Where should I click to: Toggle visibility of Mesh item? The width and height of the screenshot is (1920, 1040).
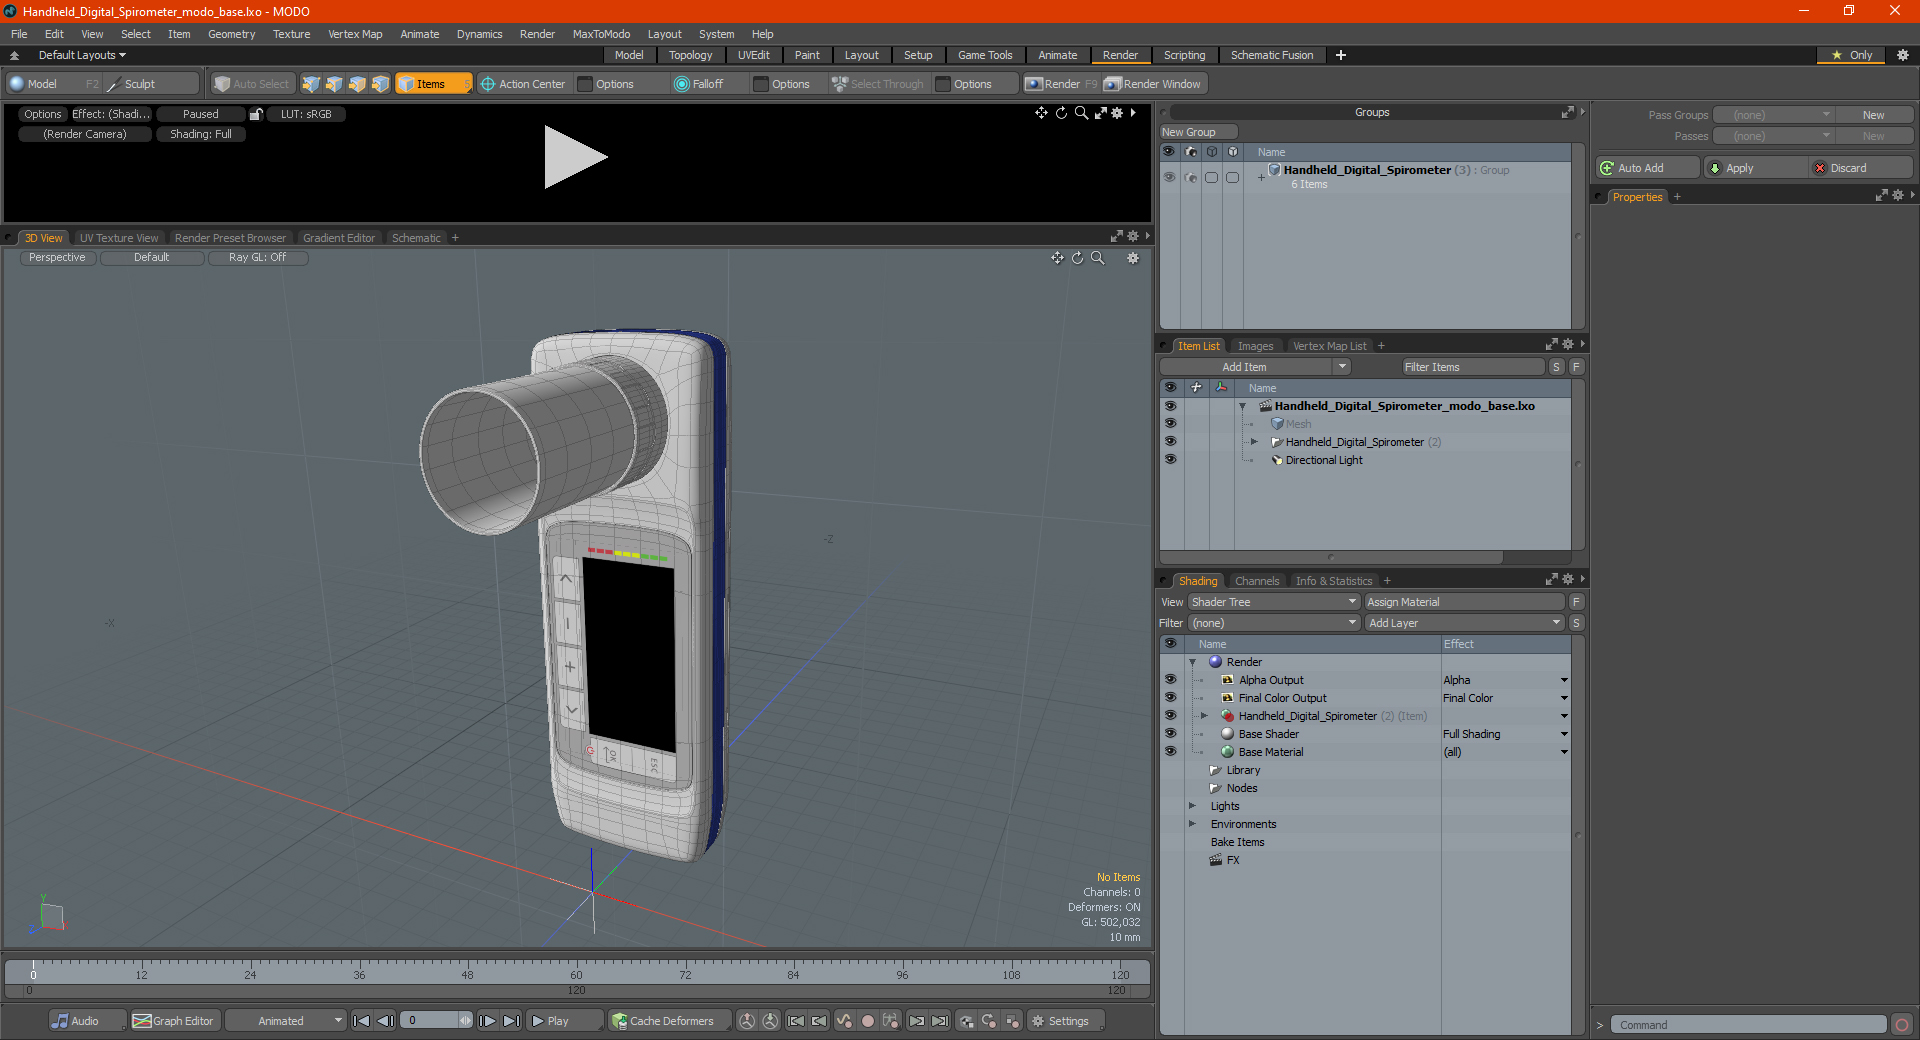click(x=1170, y=424)
